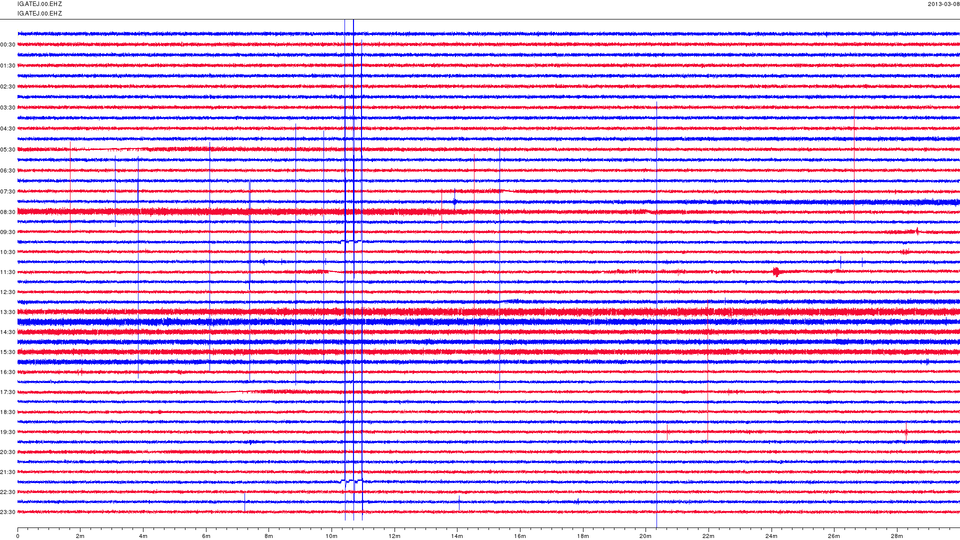Select the '03:30' row label
Screen dimensions: 960x540
(8, 108)
